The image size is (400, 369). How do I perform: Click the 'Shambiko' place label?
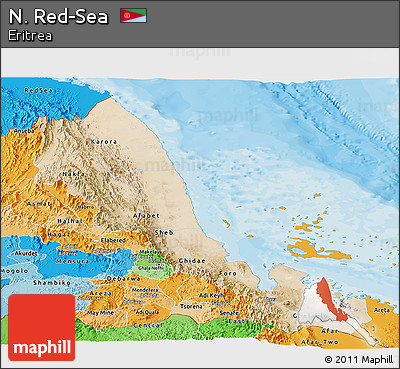click(x=52, y=283)
